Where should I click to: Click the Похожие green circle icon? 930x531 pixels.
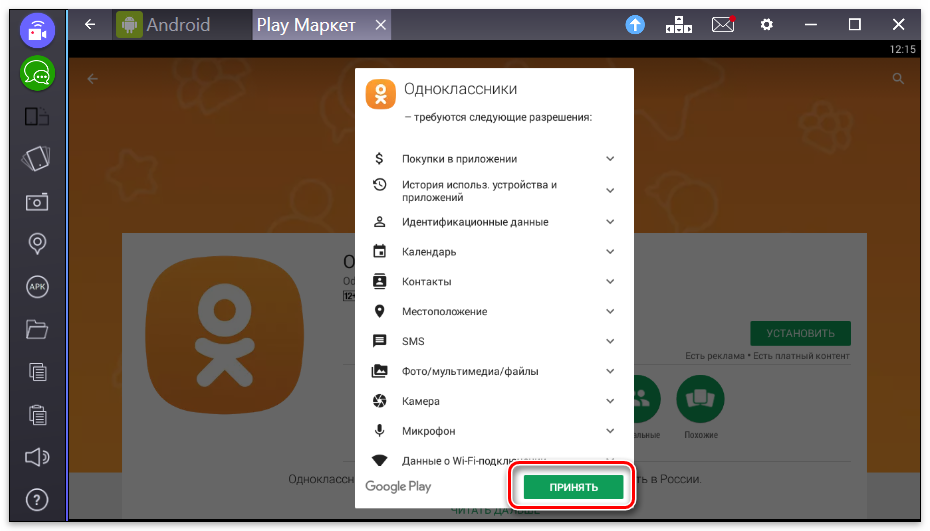[700, 399]
